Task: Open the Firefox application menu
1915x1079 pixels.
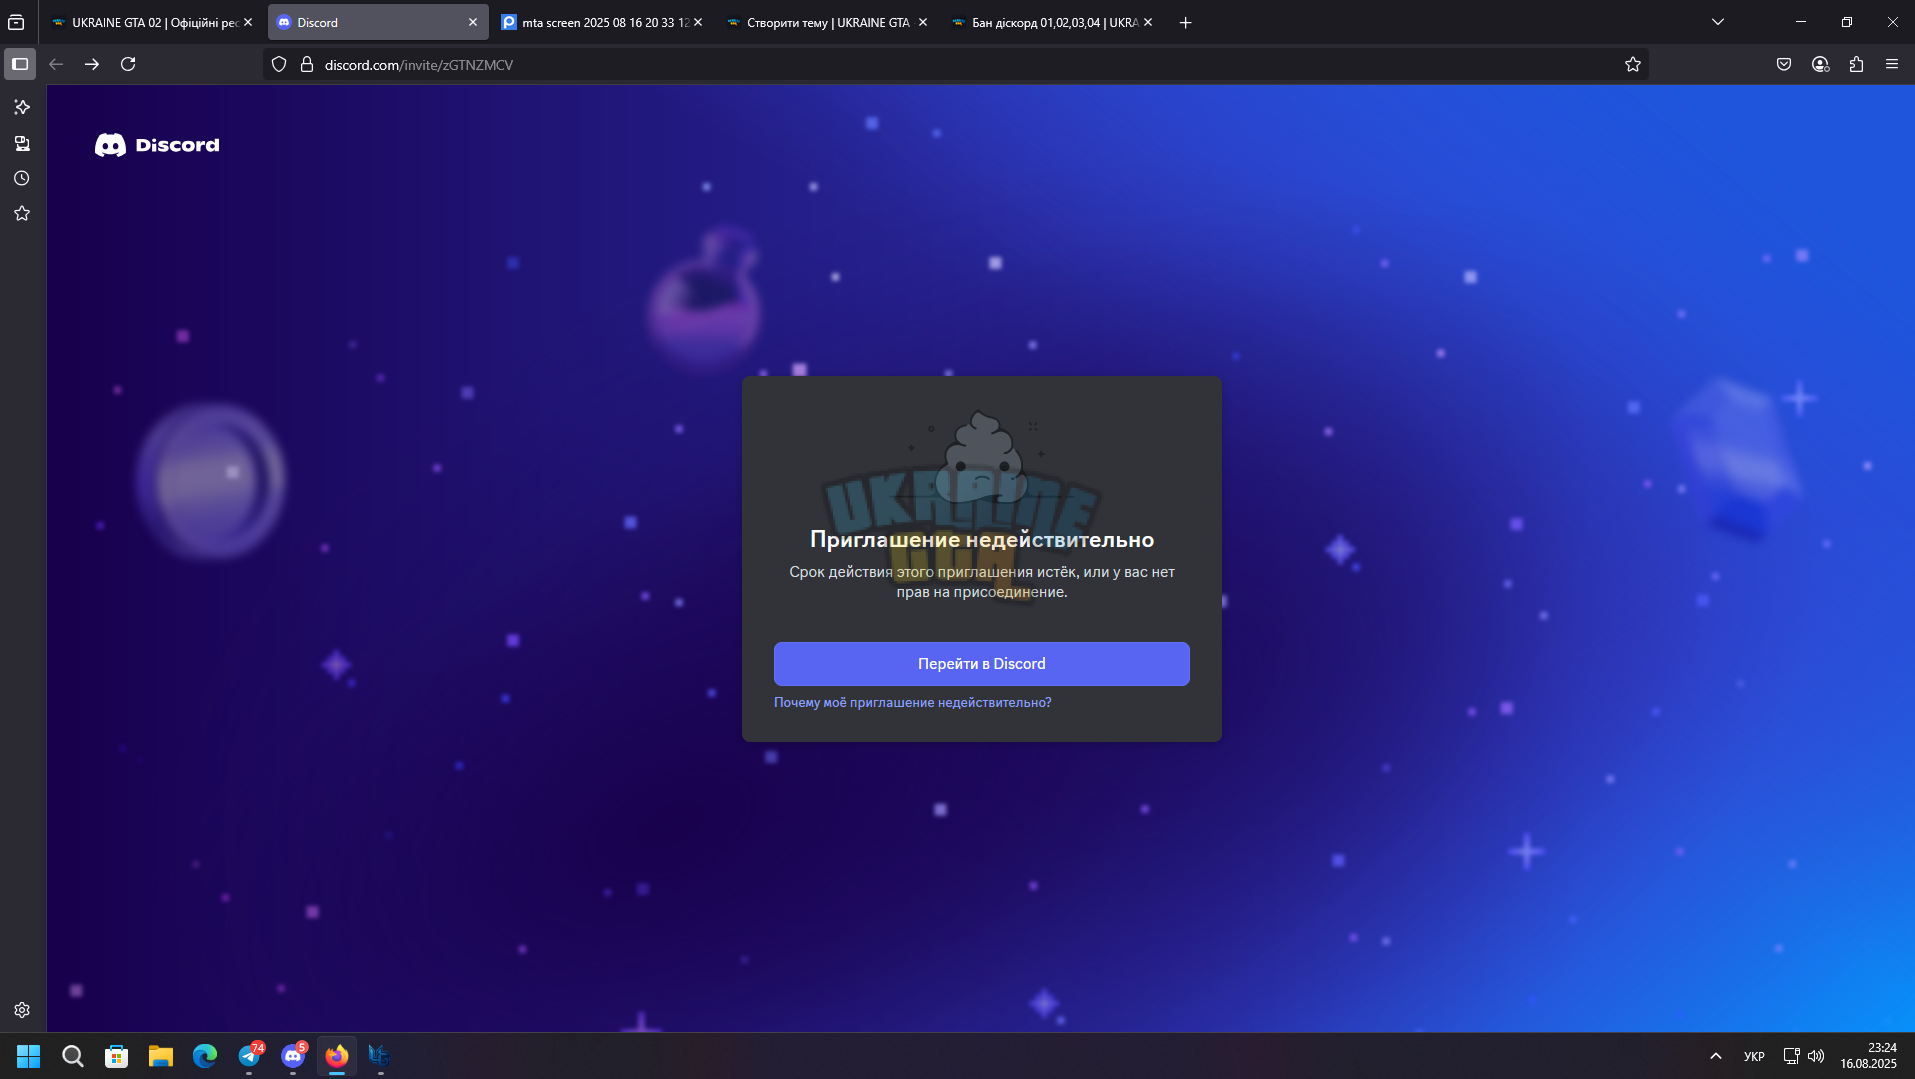Action: [x=1892, y=64]
